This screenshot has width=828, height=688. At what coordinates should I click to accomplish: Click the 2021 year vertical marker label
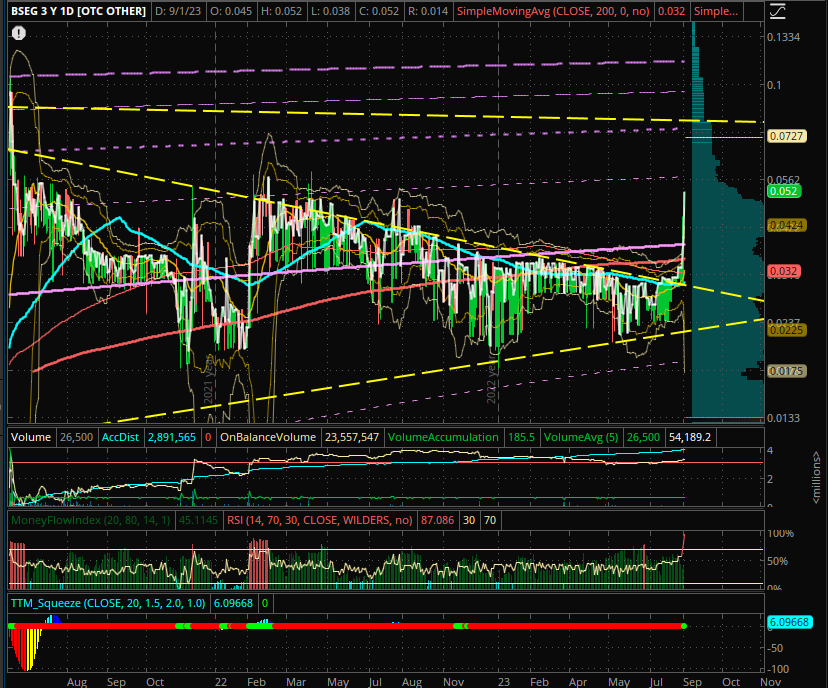tap(209, 379)
